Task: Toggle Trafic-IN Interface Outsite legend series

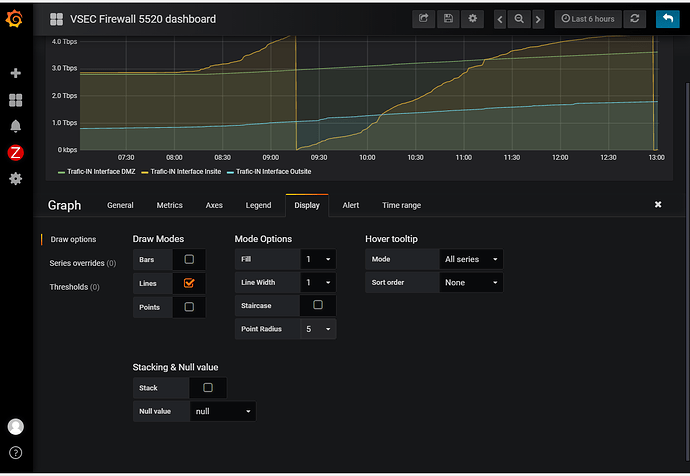Action: coord(274,172)
